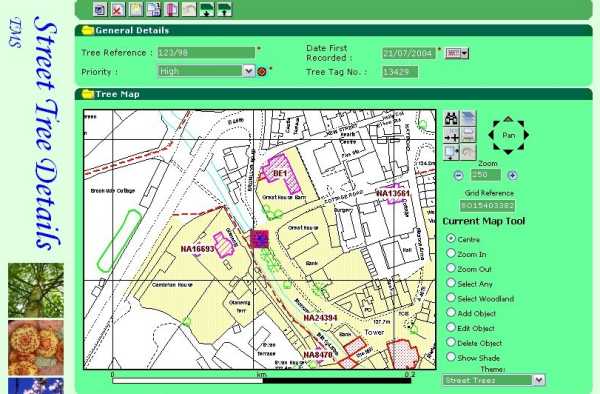Screen dimensions: 600x394
Task: Click the printer icon beside the map
Action: click(x=468, y=135)
